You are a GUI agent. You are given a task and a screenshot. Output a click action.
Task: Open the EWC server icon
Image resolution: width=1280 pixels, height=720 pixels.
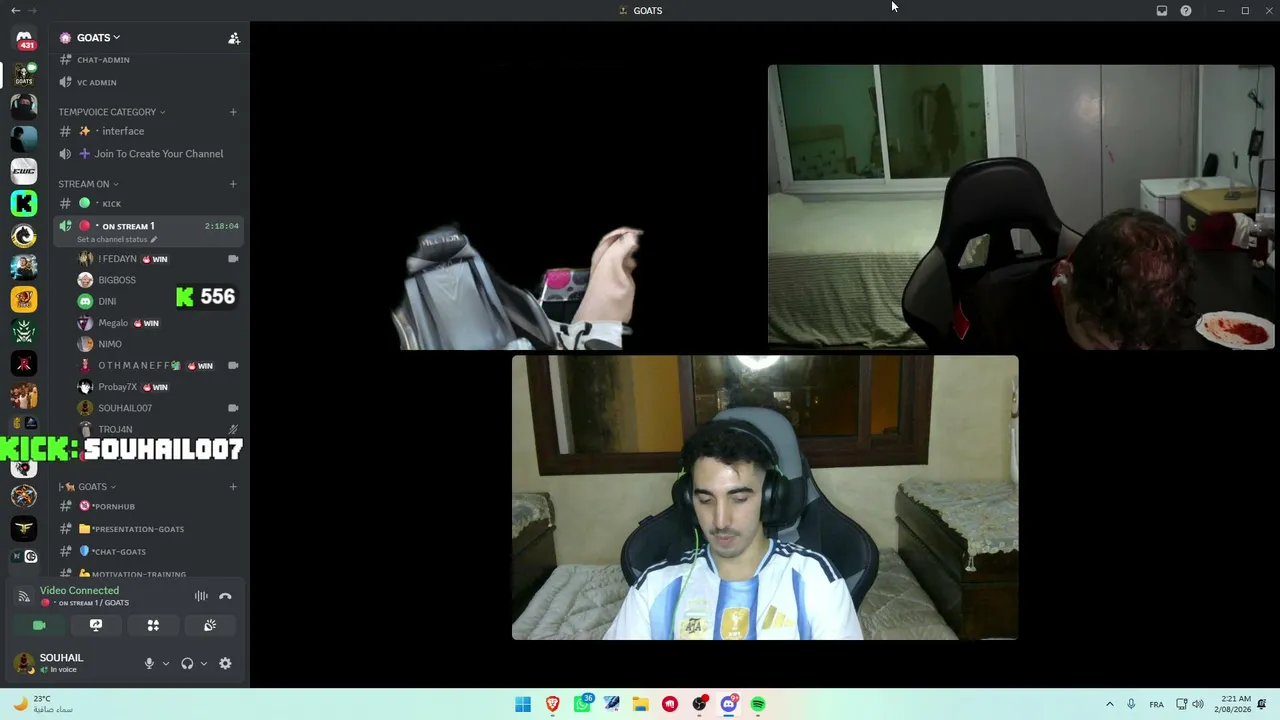(x=24, y=171)
